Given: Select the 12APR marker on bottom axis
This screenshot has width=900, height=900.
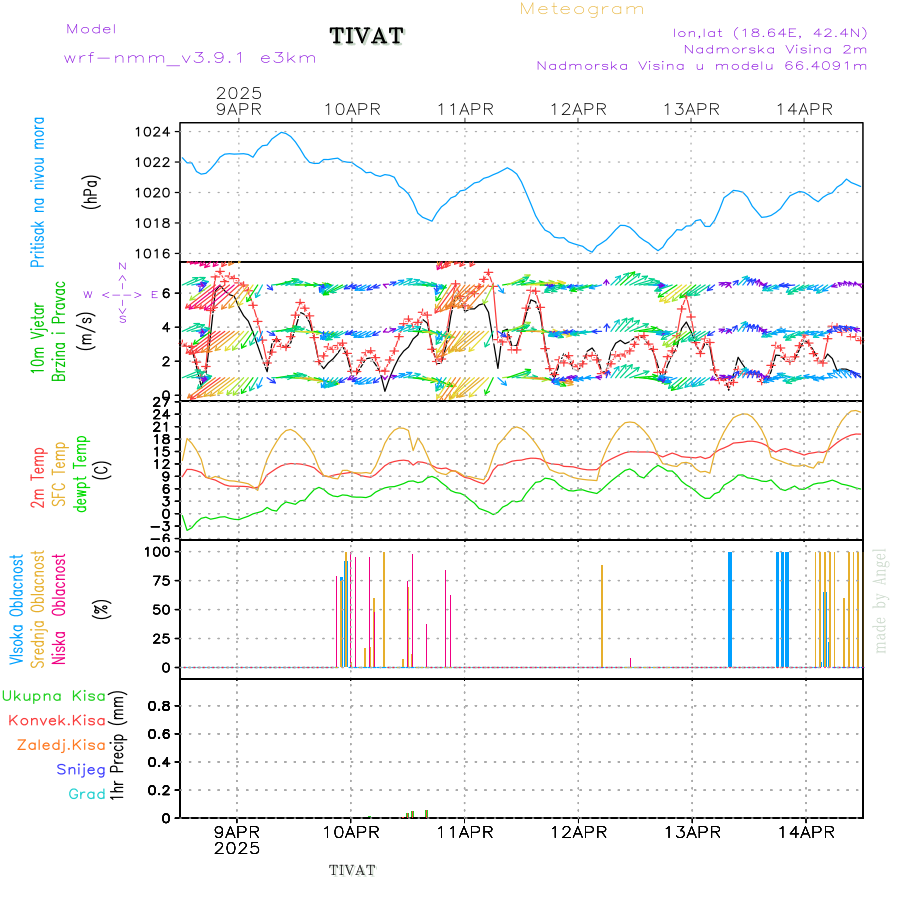Looking at the screenshot, I should [579, 831].
